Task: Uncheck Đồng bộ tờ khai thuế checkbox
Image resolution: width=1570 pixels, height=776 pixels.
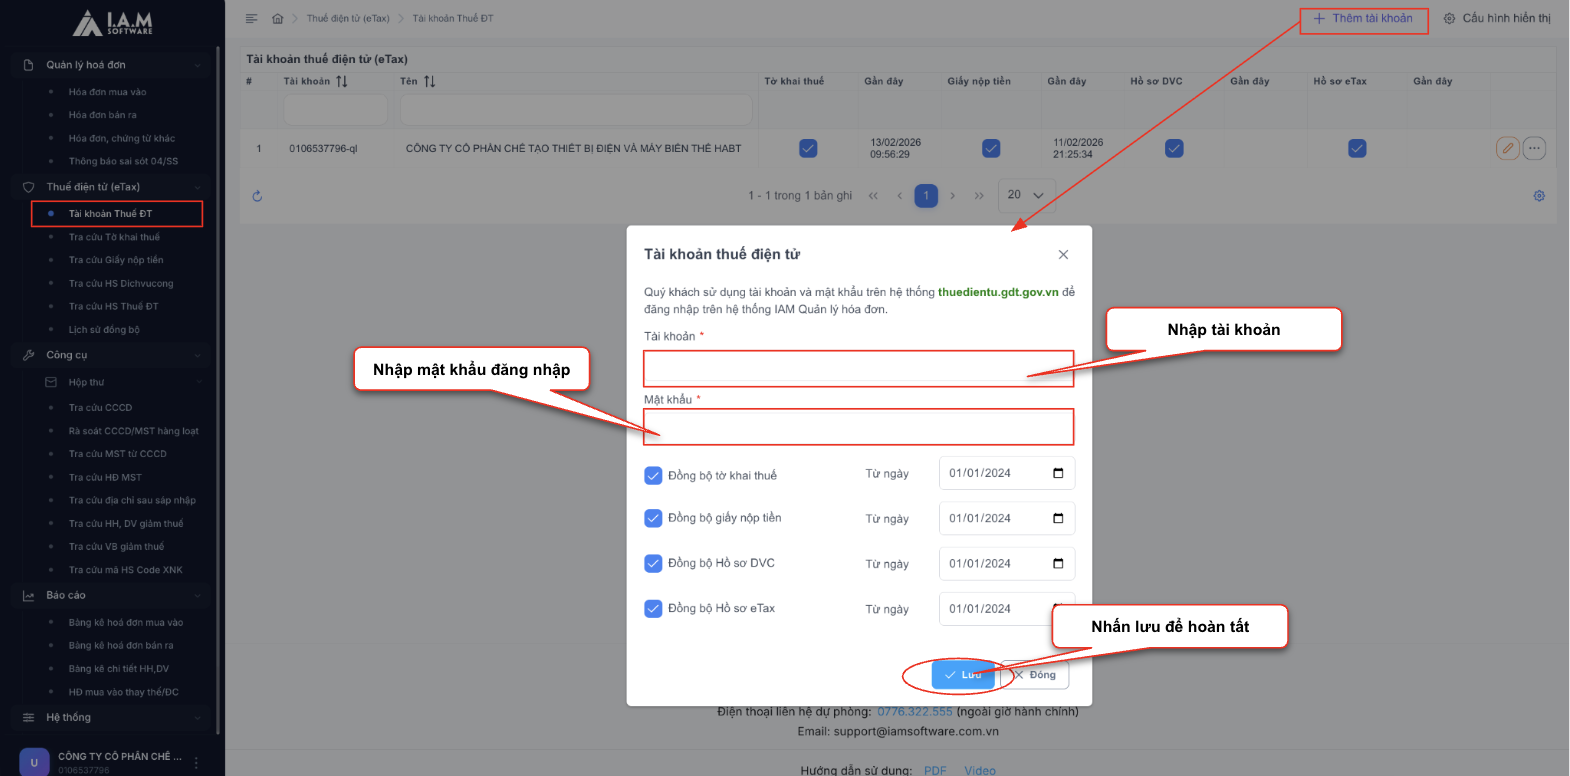Action: (x=653, y=475)
